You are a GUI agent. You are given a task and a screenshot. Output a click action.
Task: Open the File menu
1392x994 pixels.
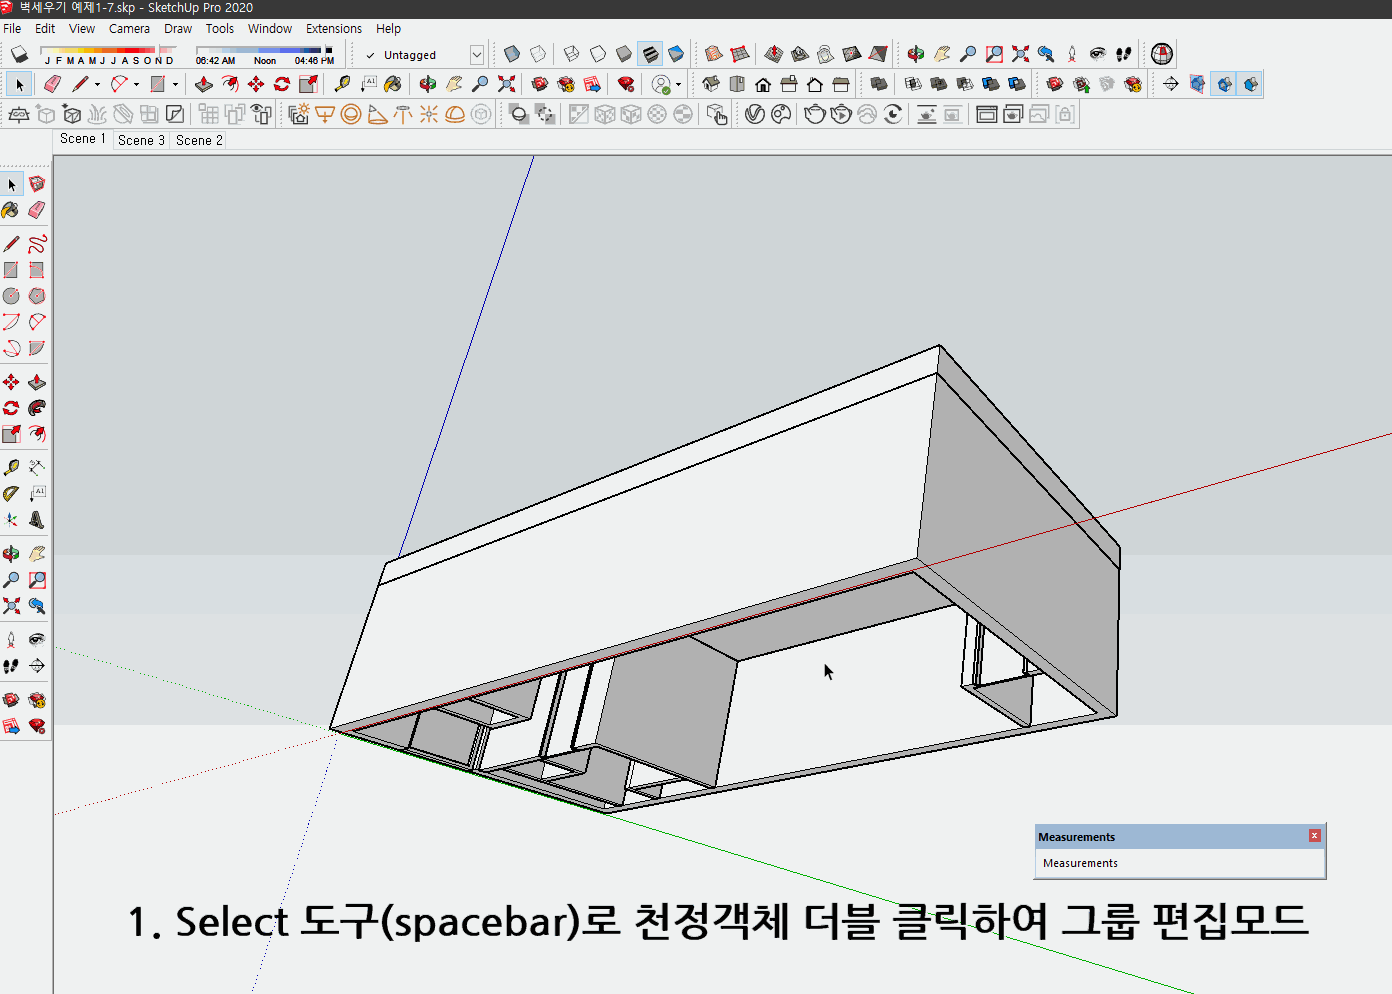[x=12, y=29]
